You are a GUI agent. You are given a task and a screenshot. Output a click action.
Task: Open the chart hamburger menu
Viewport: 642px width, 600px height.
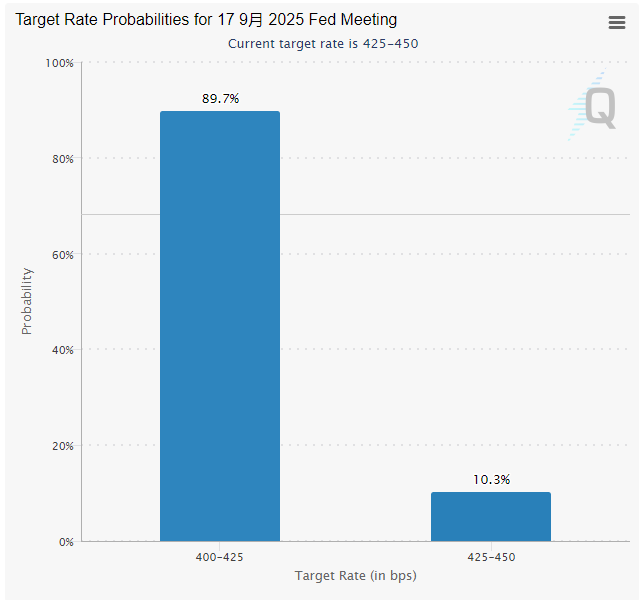pos(617,23)
